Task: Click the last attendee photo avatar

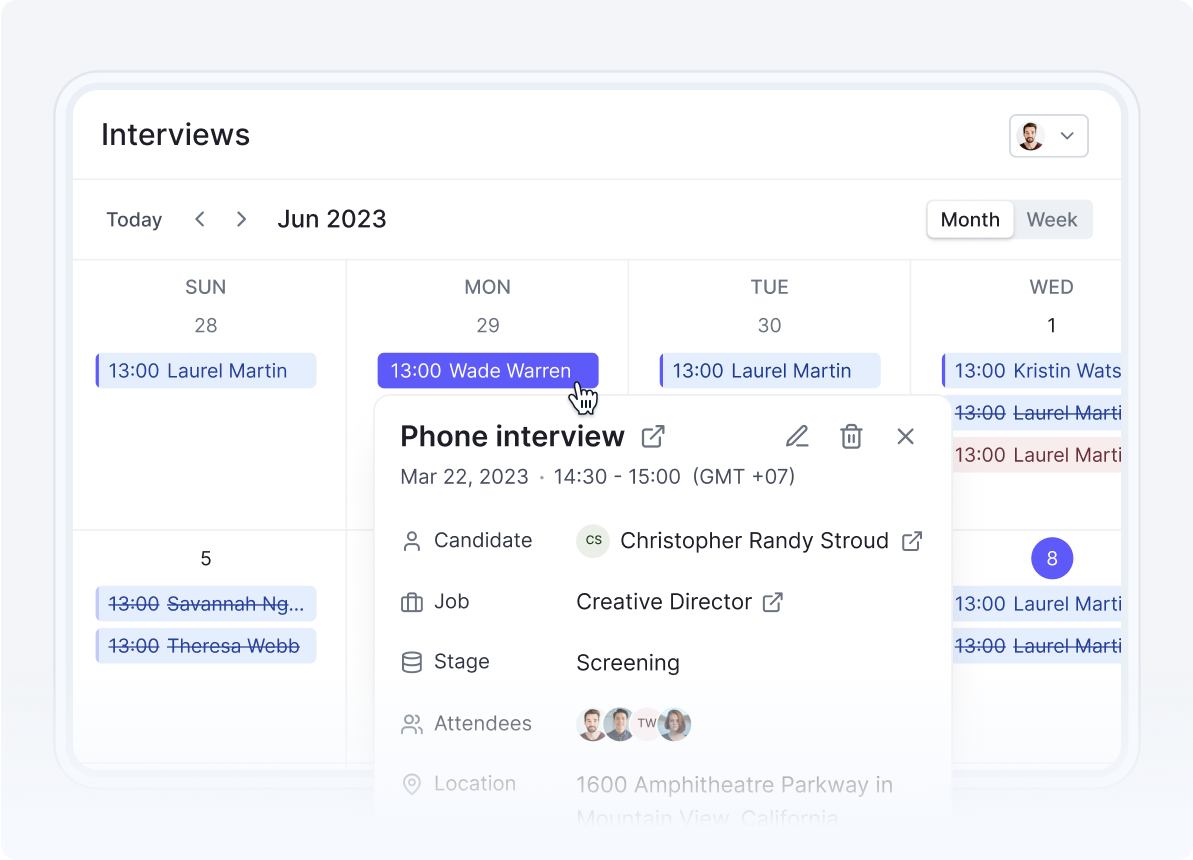Action: [675, 724]
